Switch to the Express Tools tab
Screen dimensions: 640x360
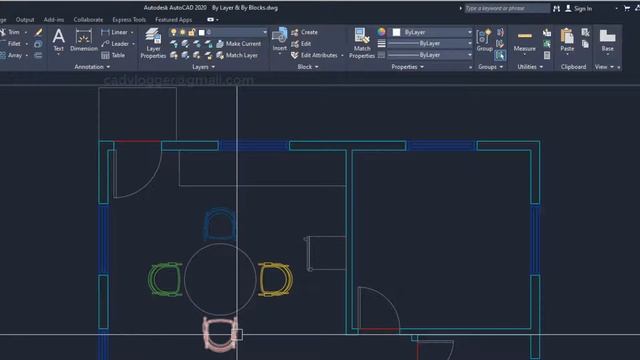coord(129,20)
